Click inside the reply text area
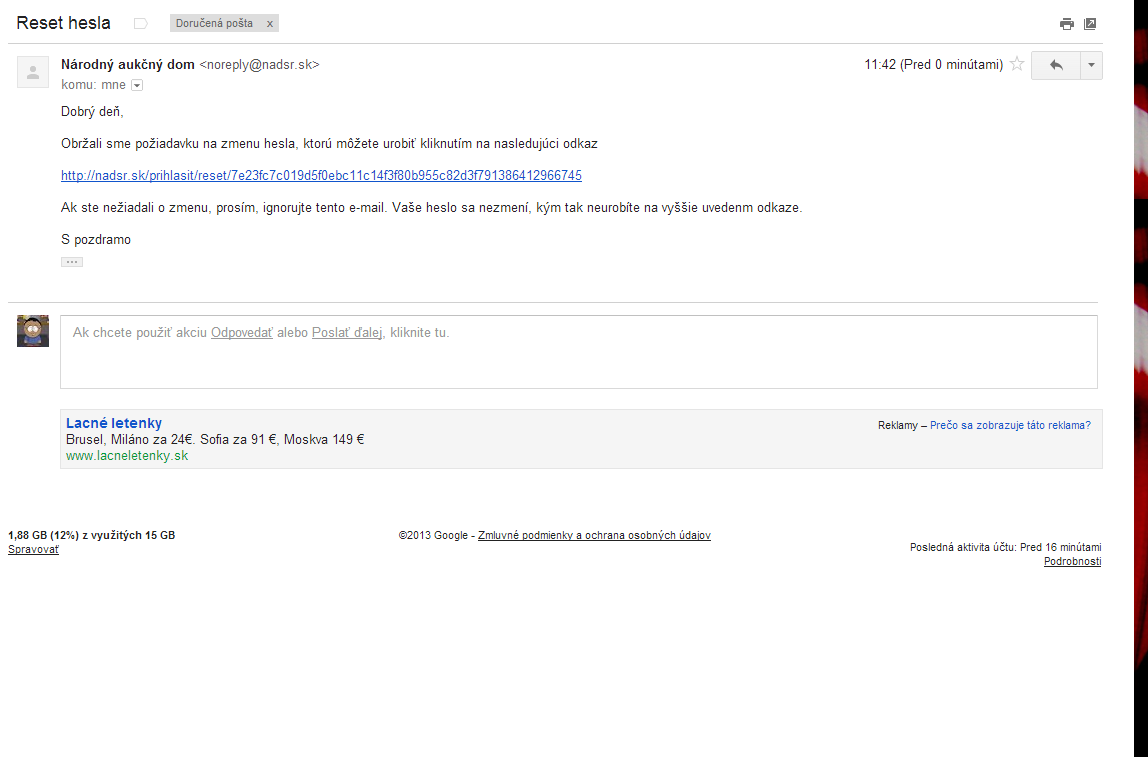1148x757 pixels. point(578,352)
